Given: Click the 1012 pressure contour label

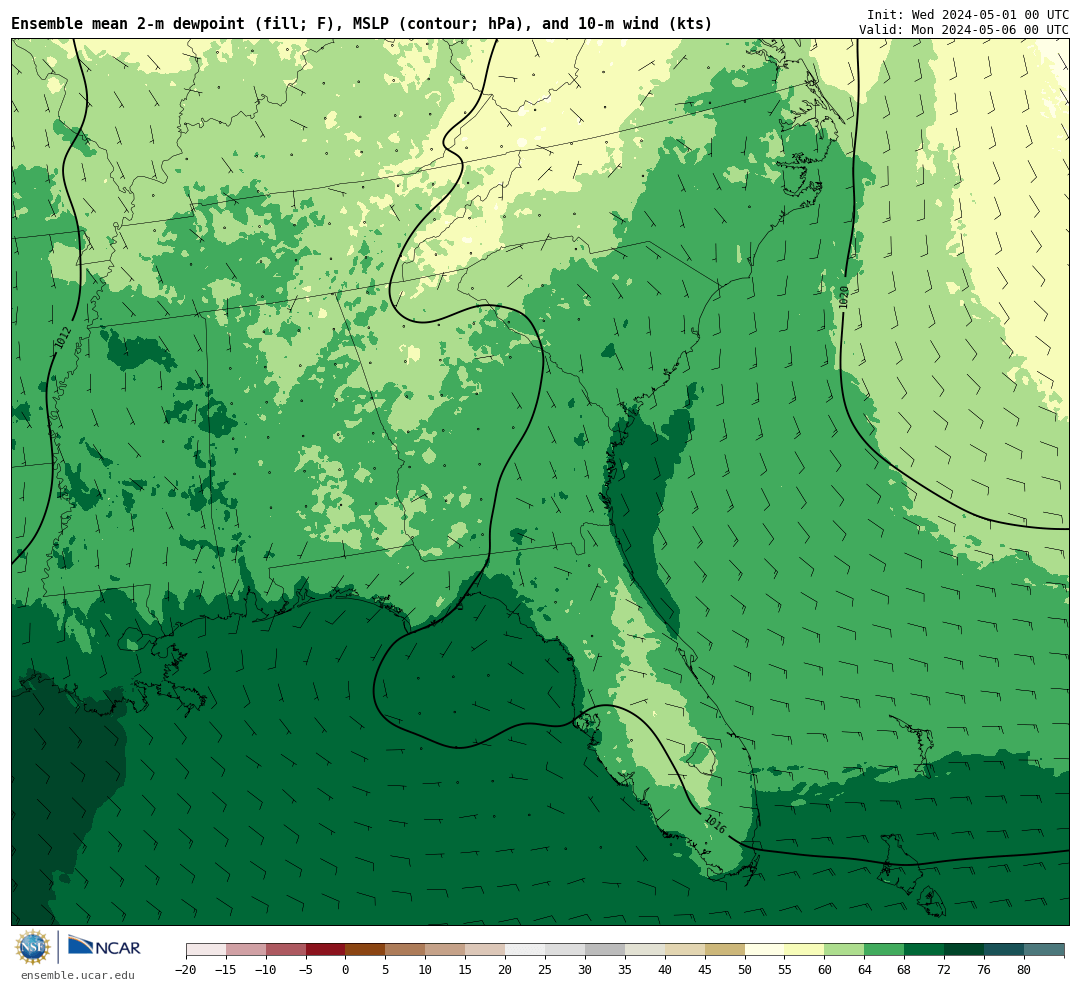Looking at the screenshot, I should [x=64, y=337].
